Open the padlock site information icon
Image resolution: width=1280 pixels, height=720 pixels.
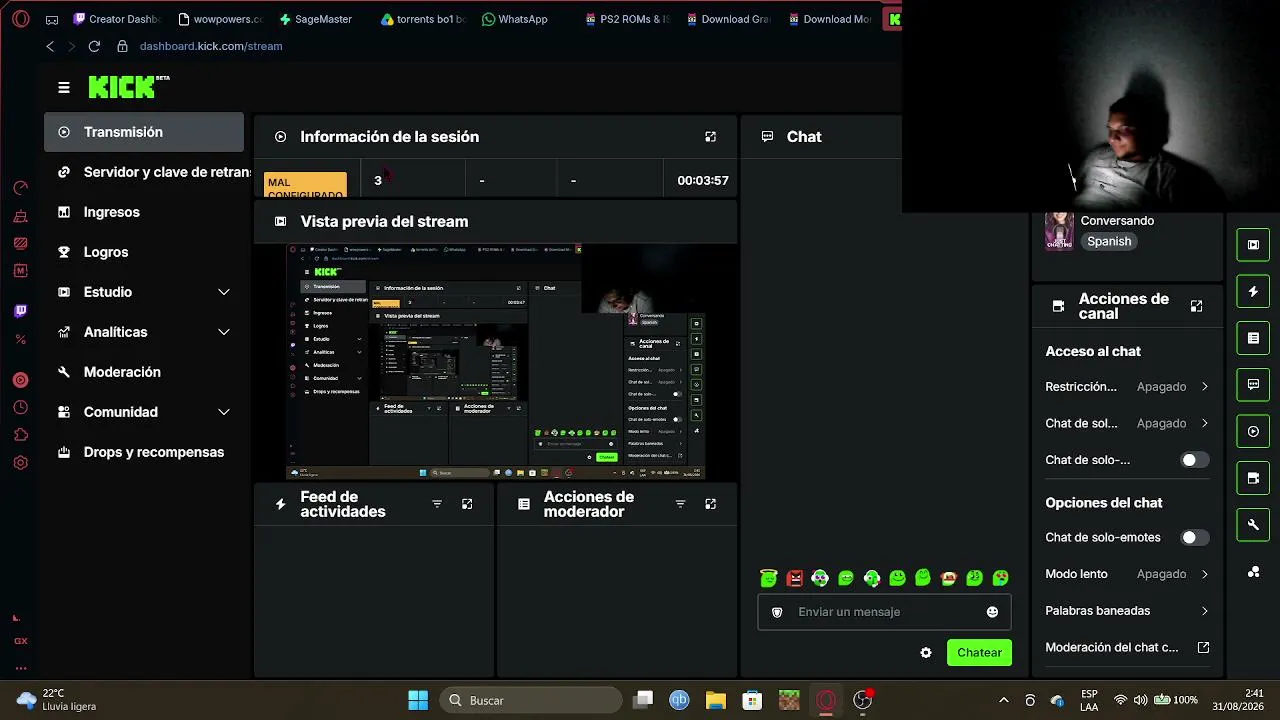122,46
